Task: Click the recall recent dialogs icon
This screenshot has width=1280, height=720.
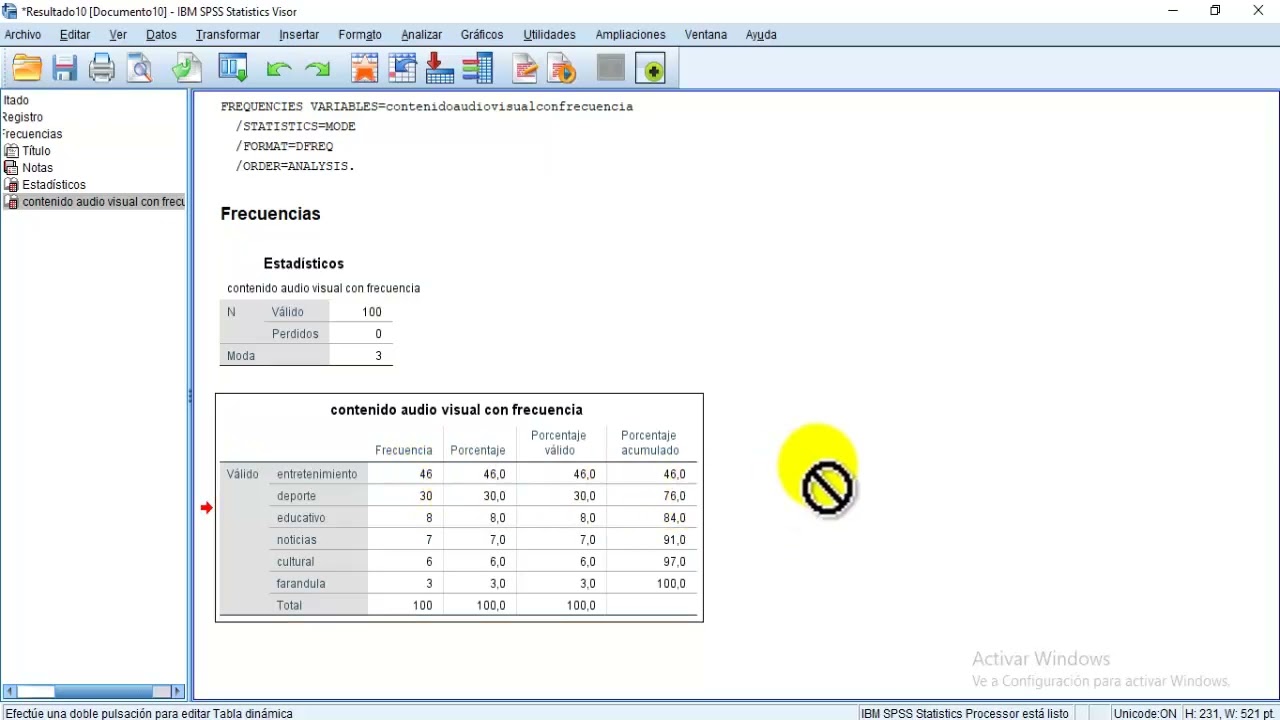Action: (x=233, y=69)
